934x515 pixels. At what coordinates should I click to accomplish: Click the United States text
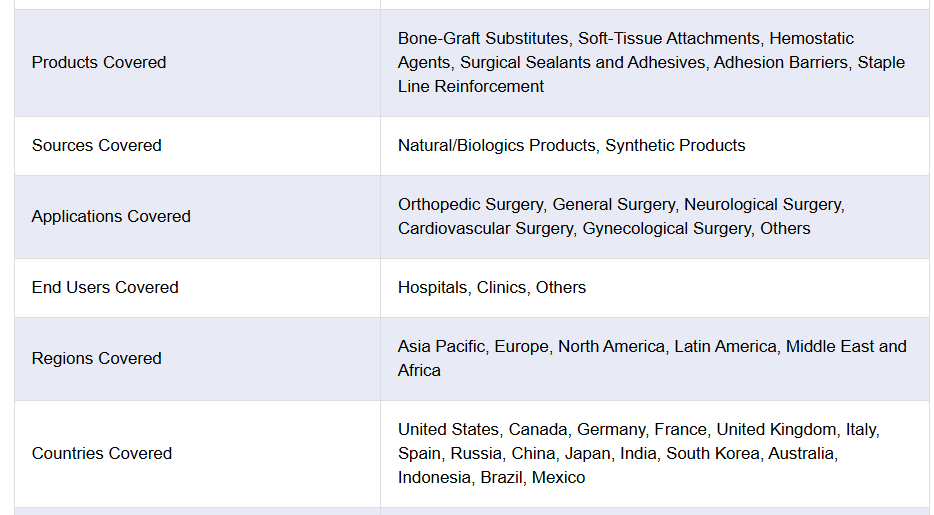[x=448, y=429]
